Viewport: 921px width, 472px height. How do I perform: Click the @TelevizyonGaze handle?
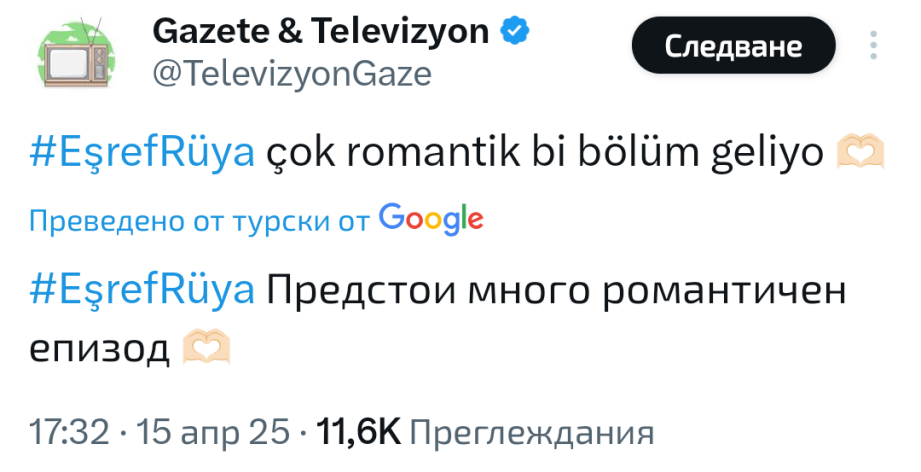(291, 73)
